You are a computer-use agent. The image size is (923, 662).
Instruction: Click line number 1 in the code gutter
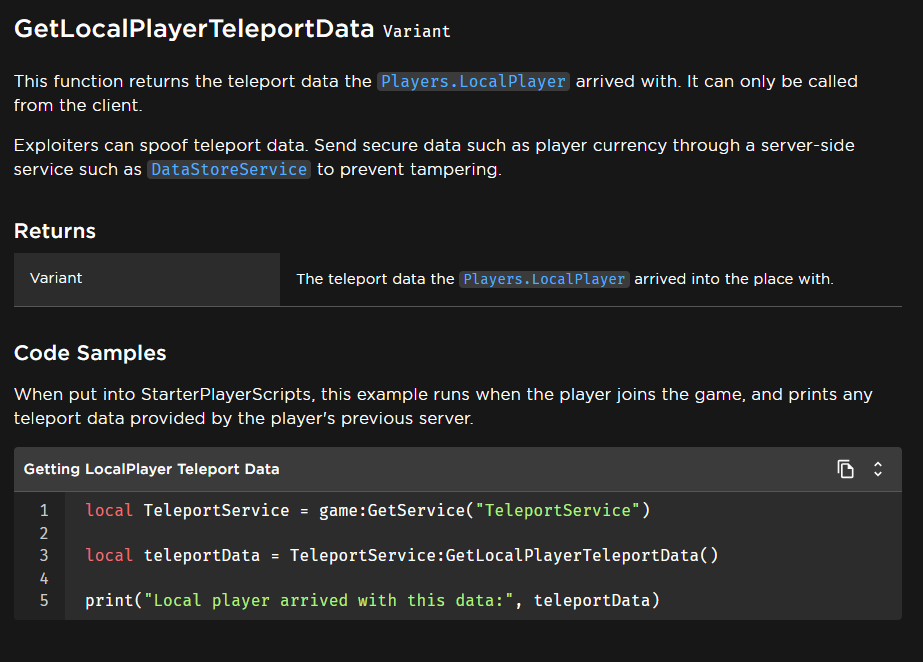point(43,511)
